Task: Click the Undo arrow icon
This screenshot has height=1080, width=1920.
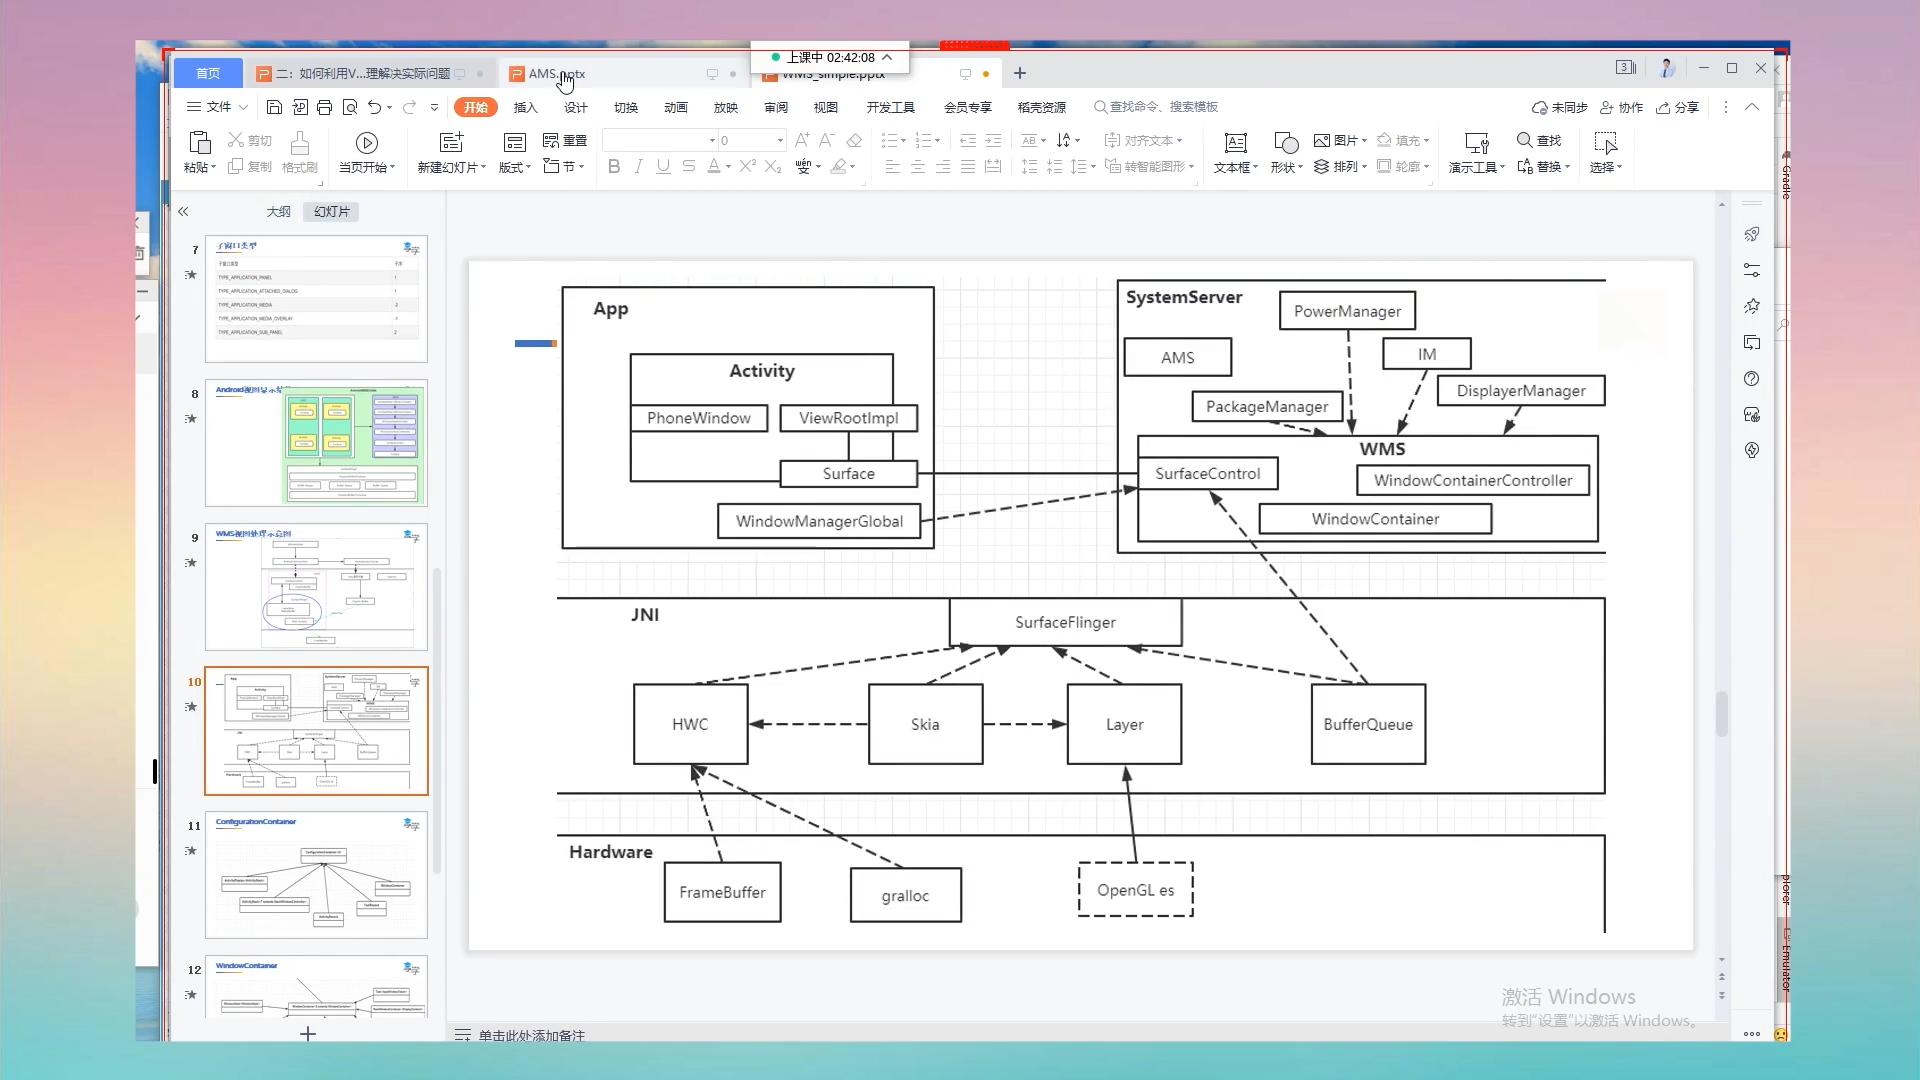Action: (x=374, y=107)
